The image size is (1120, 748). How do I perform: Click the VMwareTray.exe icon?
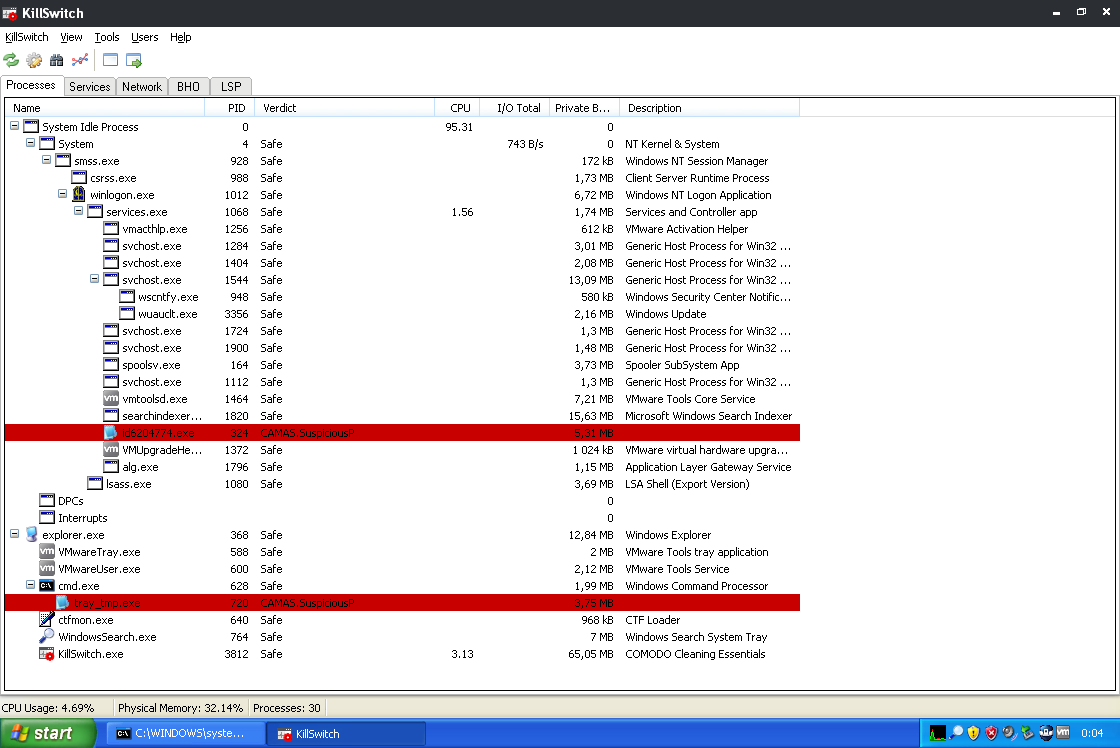46,552
